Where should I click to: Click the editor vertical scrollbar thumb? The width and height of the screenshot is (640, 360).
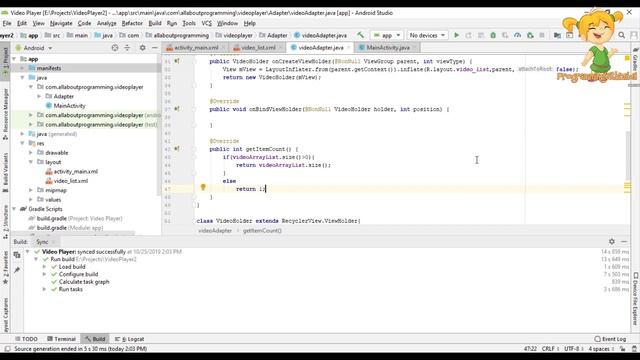coord(628,156)
